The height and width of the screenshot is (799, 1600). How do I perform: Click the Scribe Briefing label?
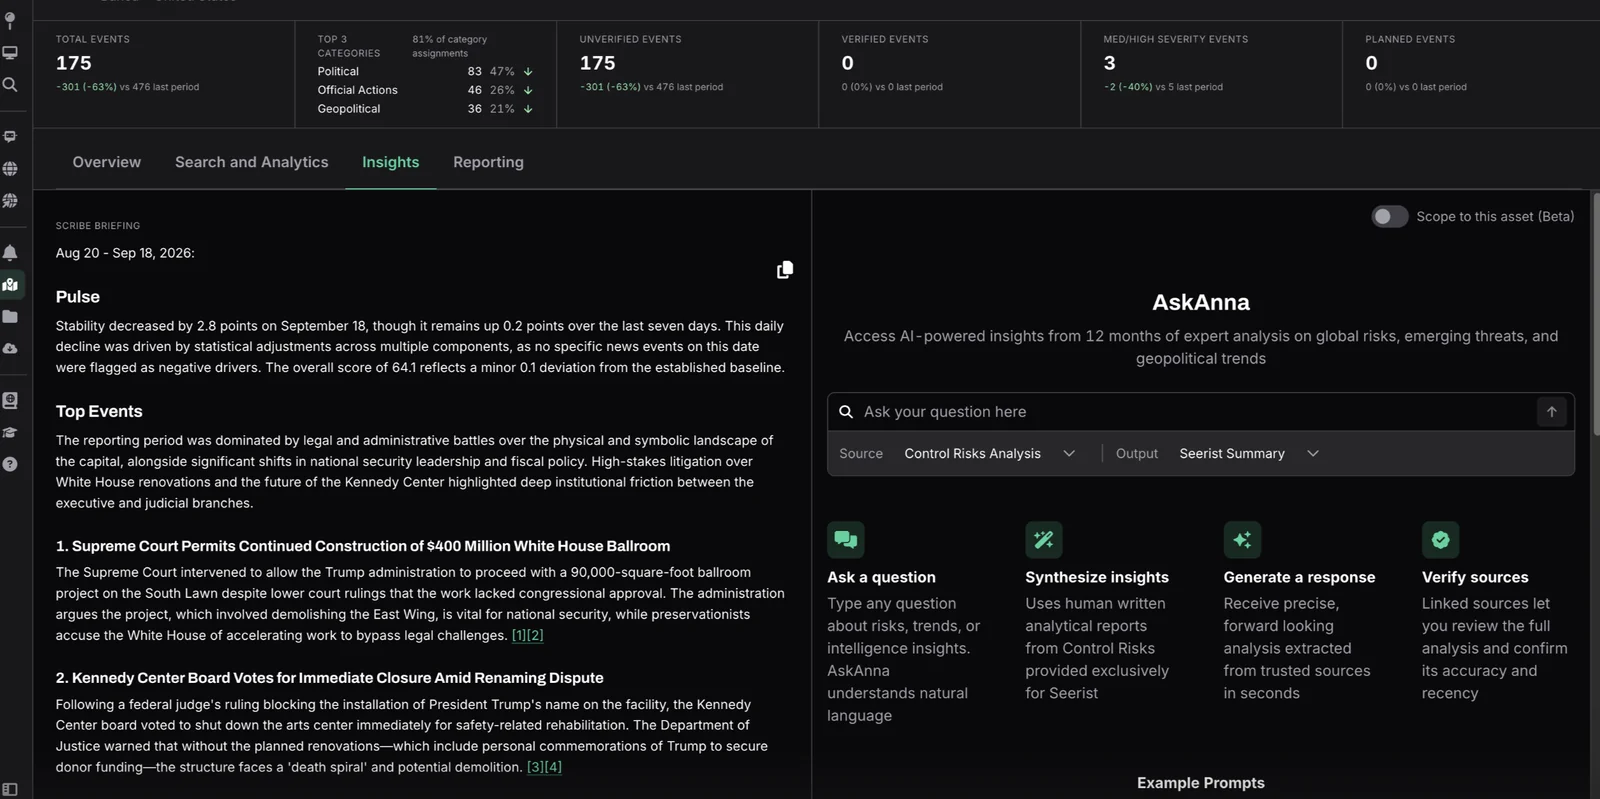click(x=98, y=226)
